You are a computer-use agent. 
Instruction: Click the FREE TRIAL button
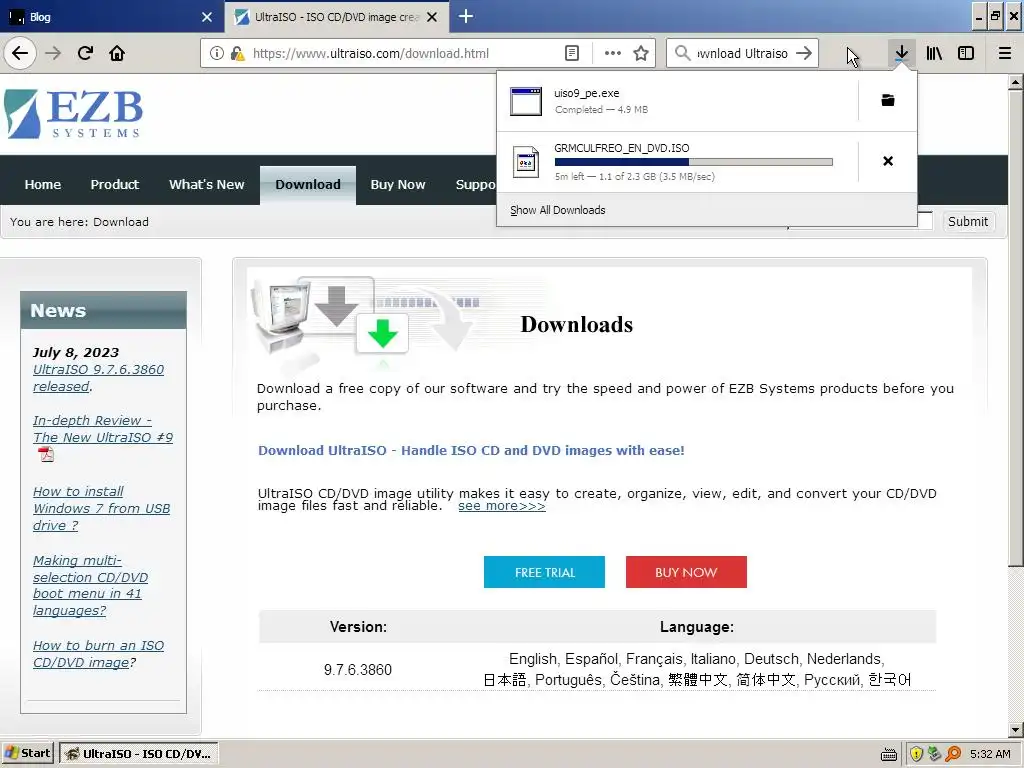pos(544,572)
